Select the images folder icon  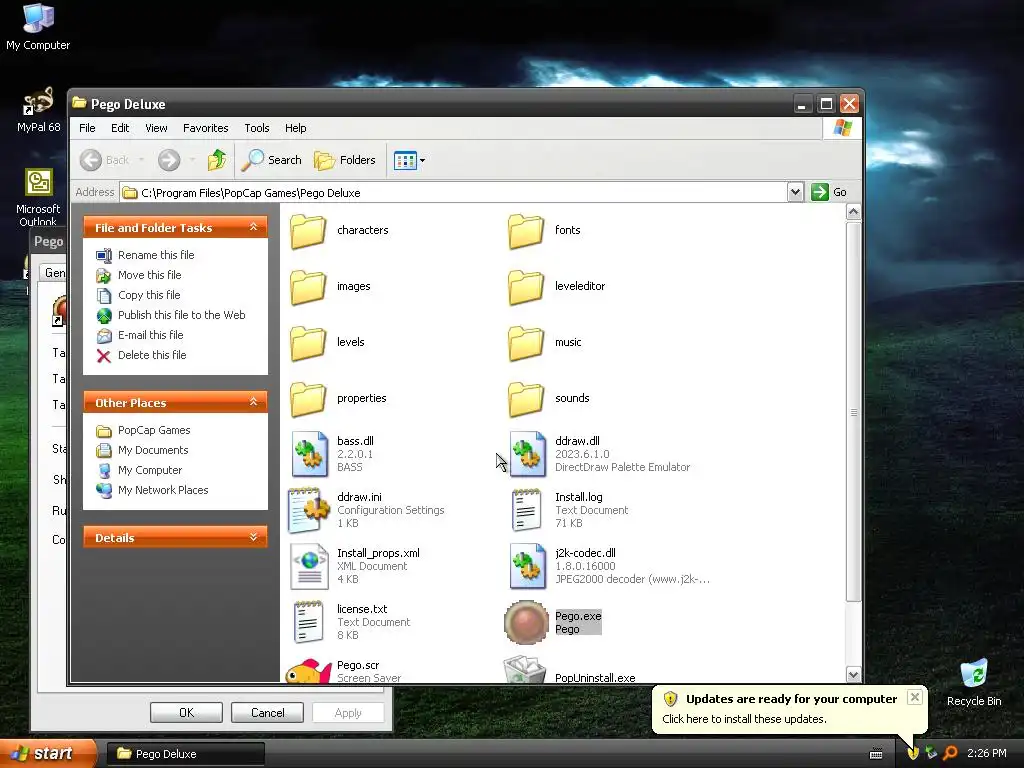[x=308, y=287]
